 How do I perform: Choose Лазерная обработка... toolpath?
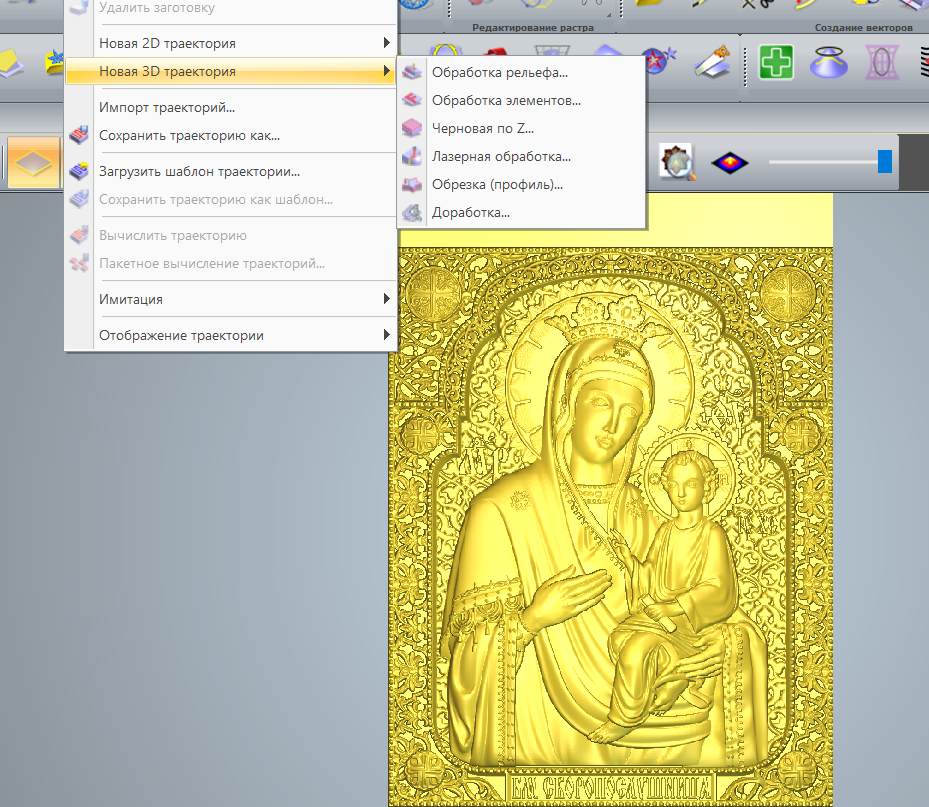pos(521,156)
